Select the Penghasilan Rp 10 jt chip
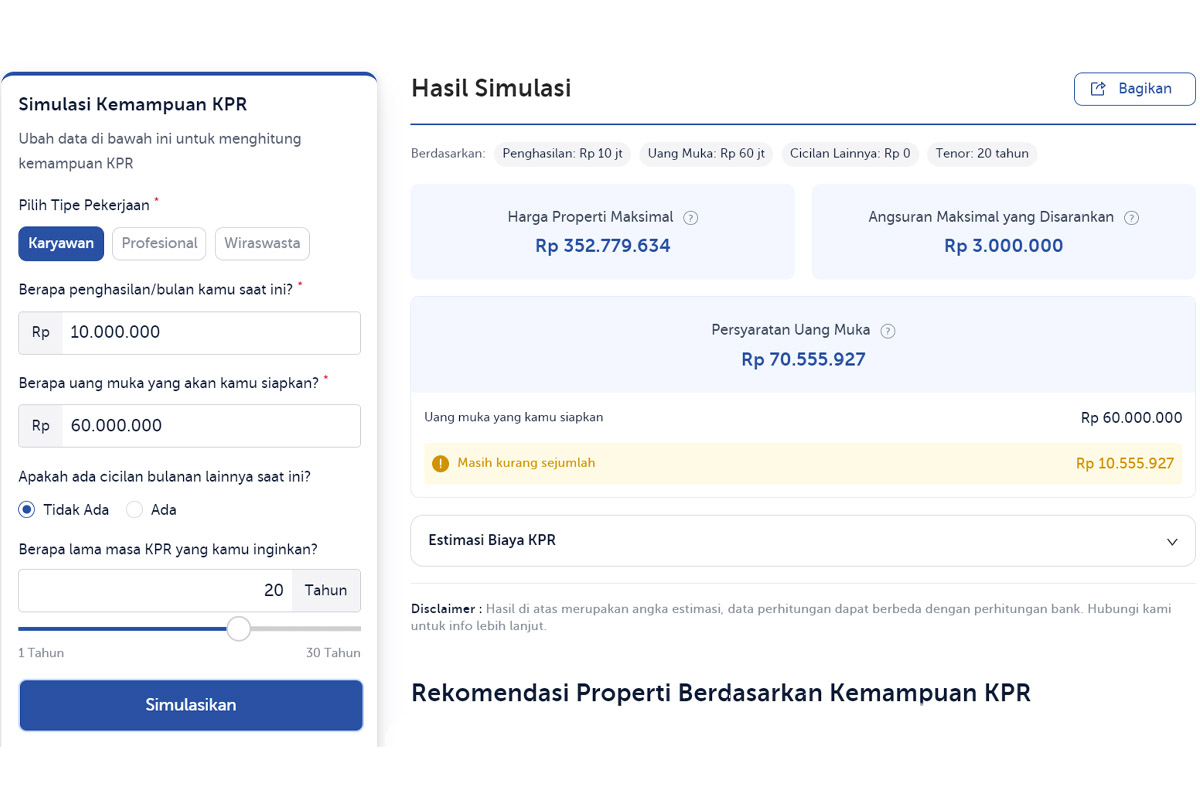1200x800 pixels. point(561,153)
